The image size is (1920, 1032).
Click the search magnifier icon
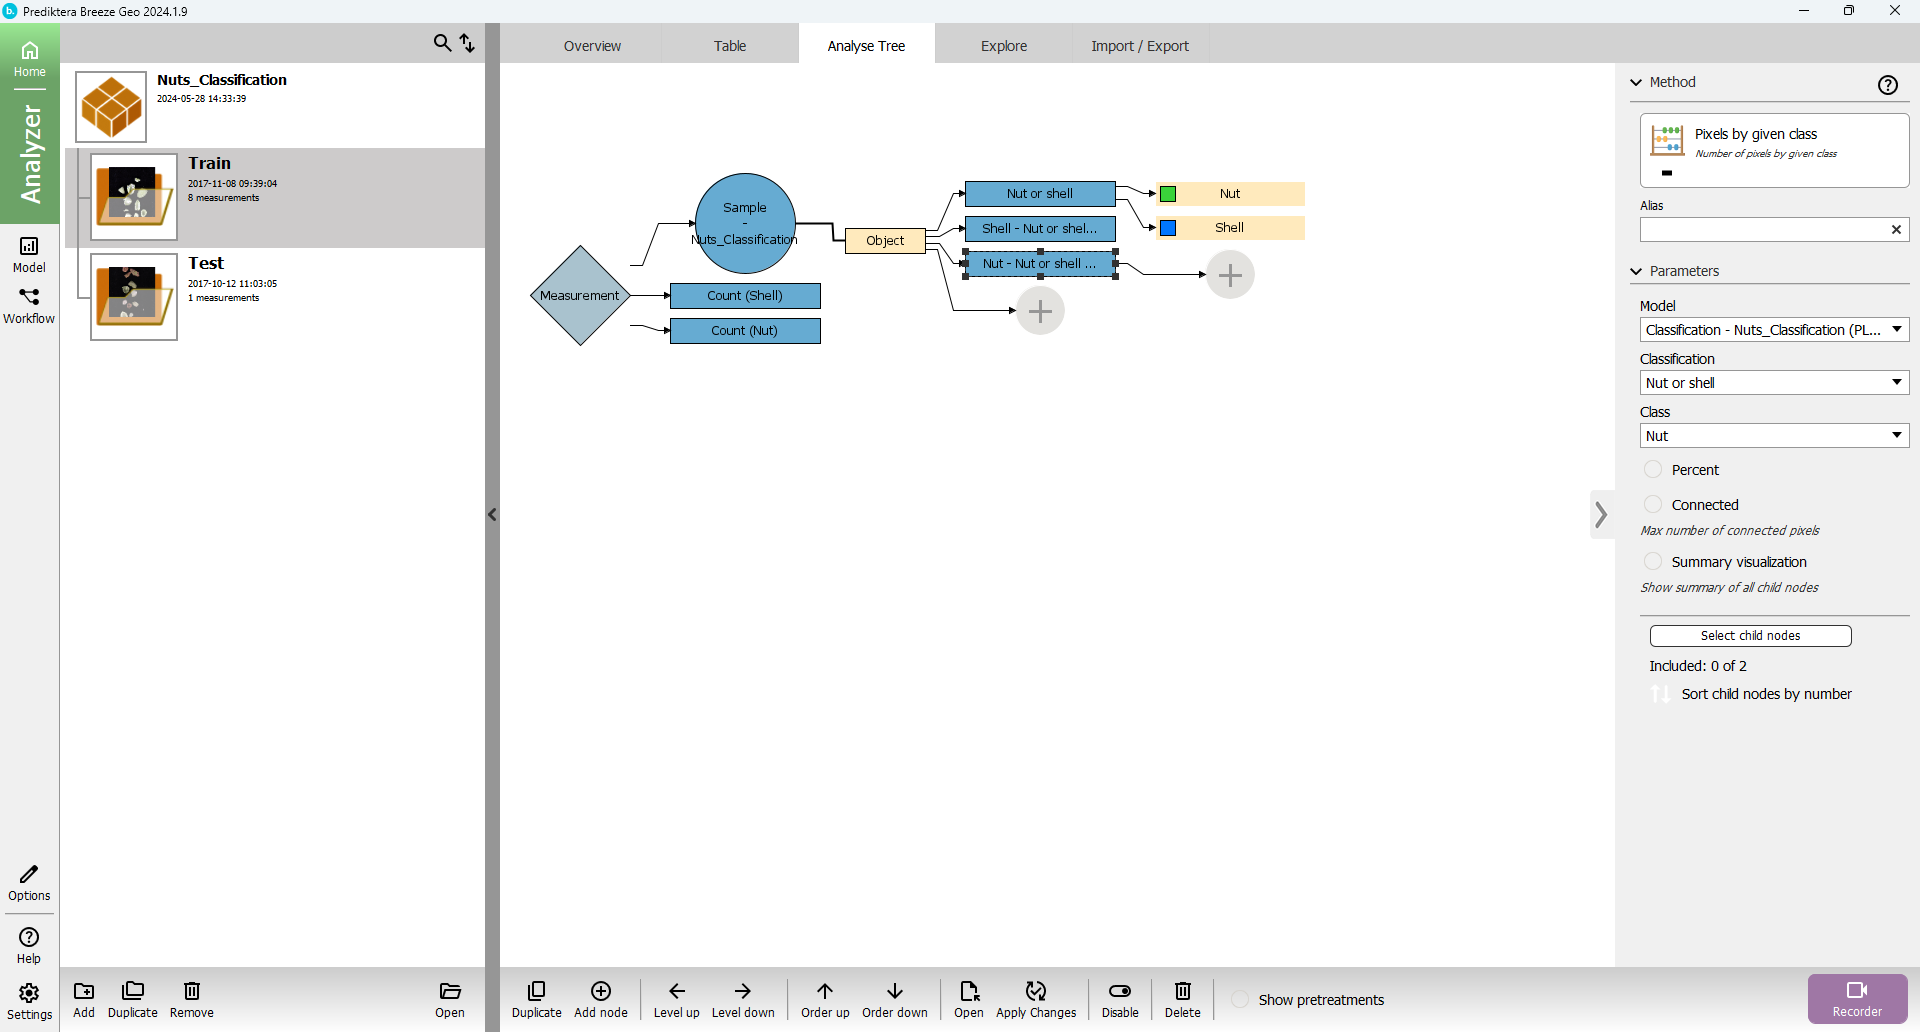[x=442, y=43]
